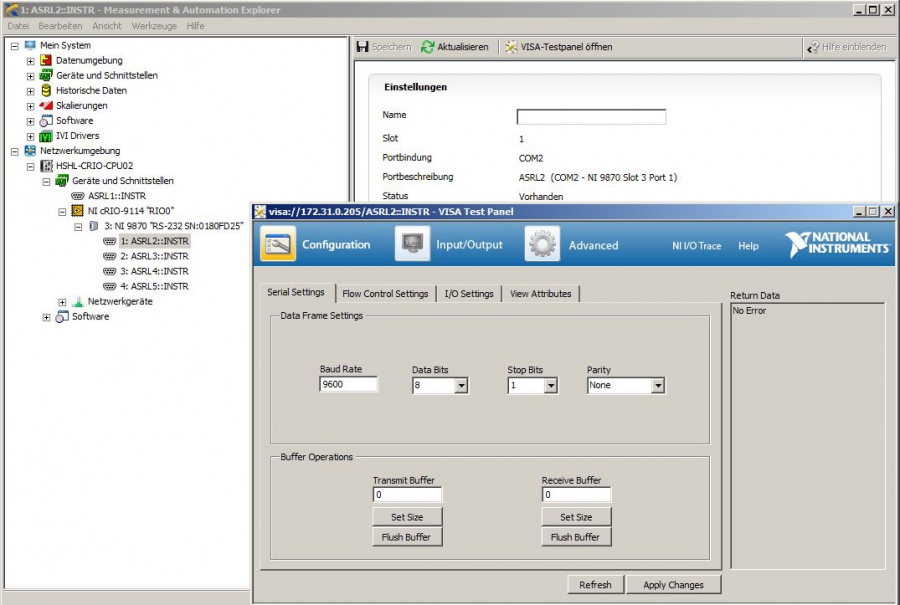Click the Aktualisieren refresh icon
This screenshot has height=605, width=900.
click(x=428, y=47)
